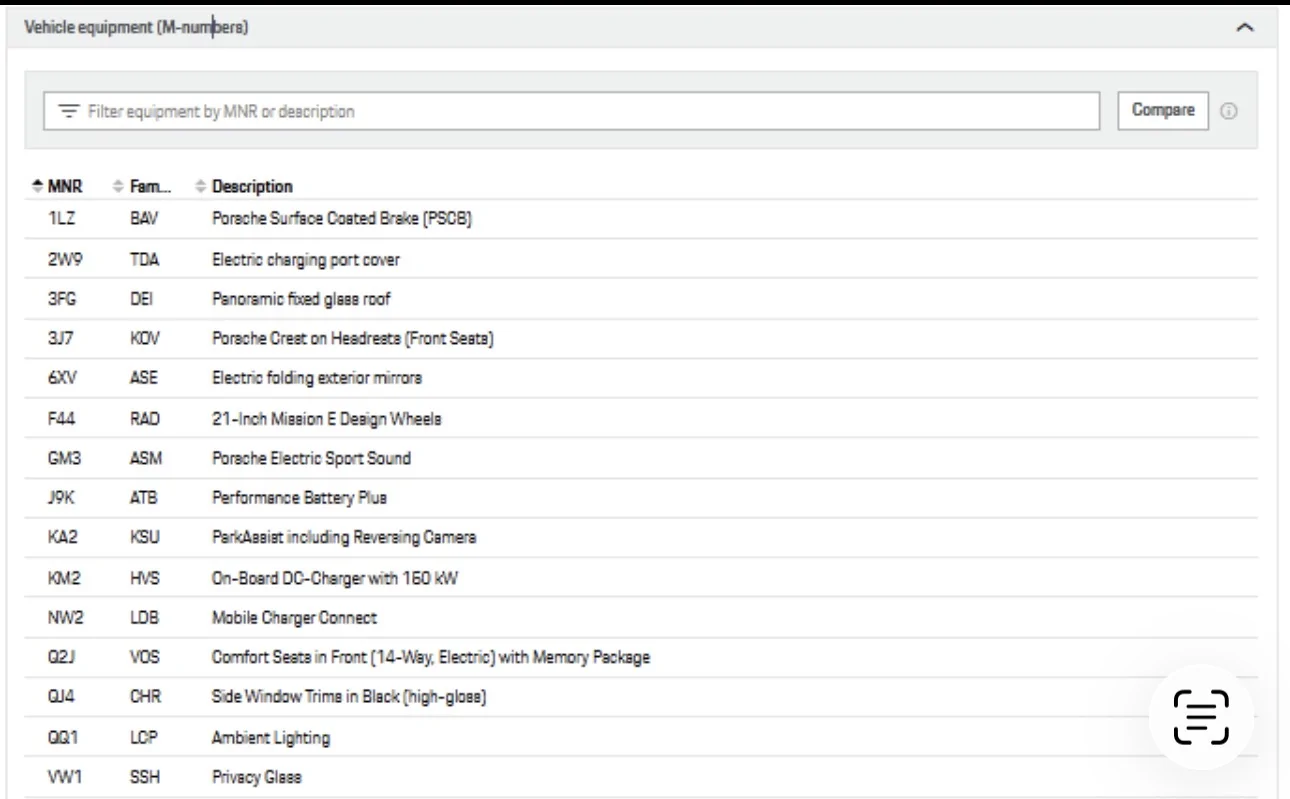Select the NW2 MNR cell

65,618
